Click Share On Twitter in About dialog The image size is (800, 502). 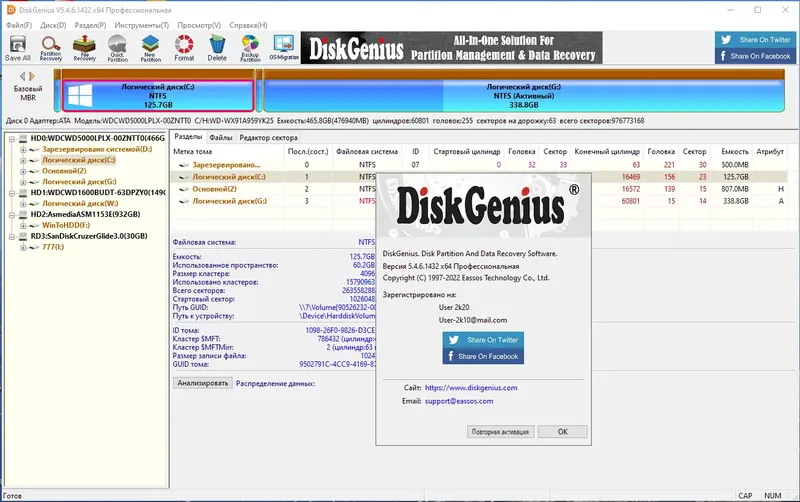point(483,340)
